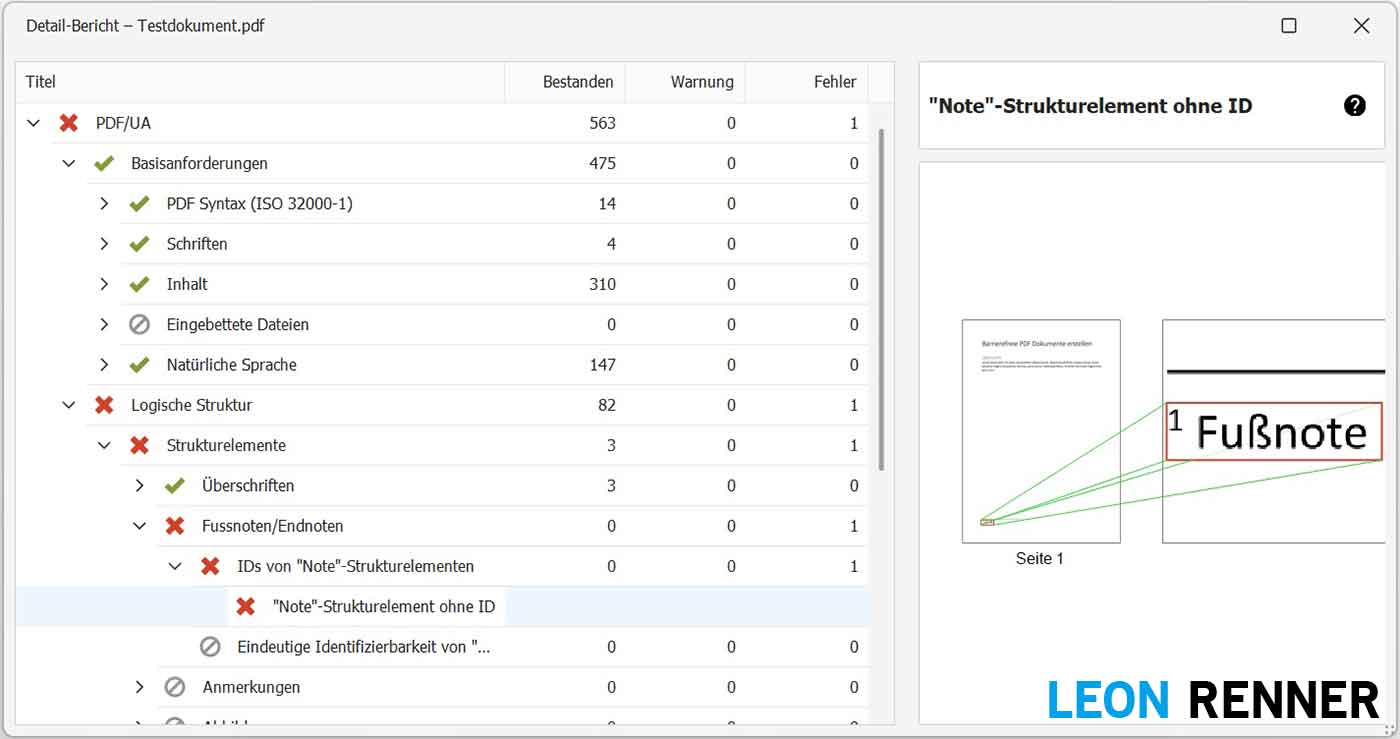Click the highlighted Fußnote box in preview

point(1273,432)
